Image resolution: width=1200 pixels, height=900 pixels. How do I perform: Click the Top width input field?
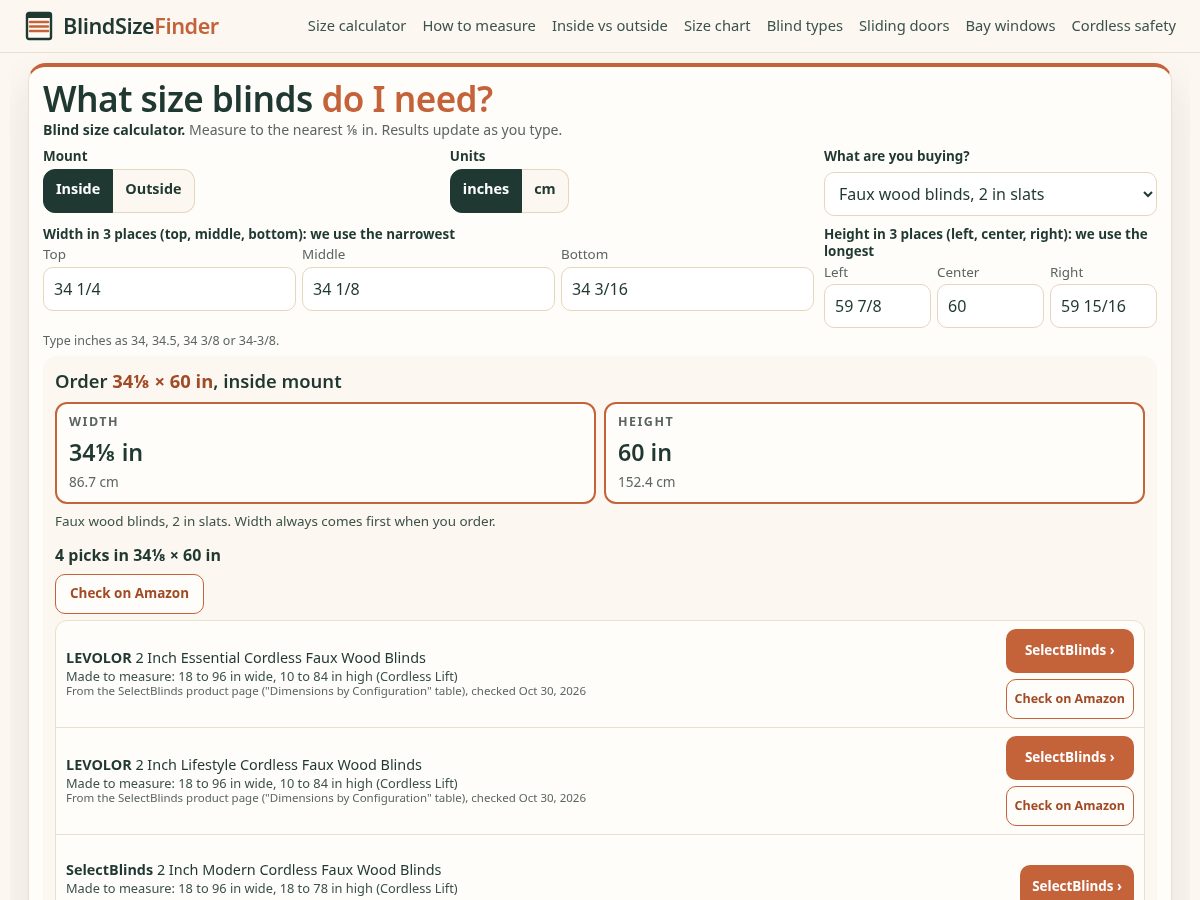click(169, 289)
